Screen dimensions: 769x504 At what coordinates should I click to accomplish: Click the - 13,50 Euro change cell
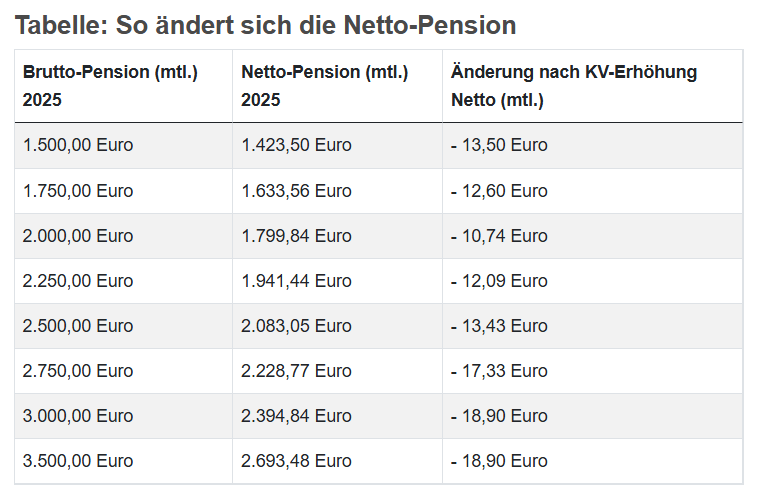[499, 145]
